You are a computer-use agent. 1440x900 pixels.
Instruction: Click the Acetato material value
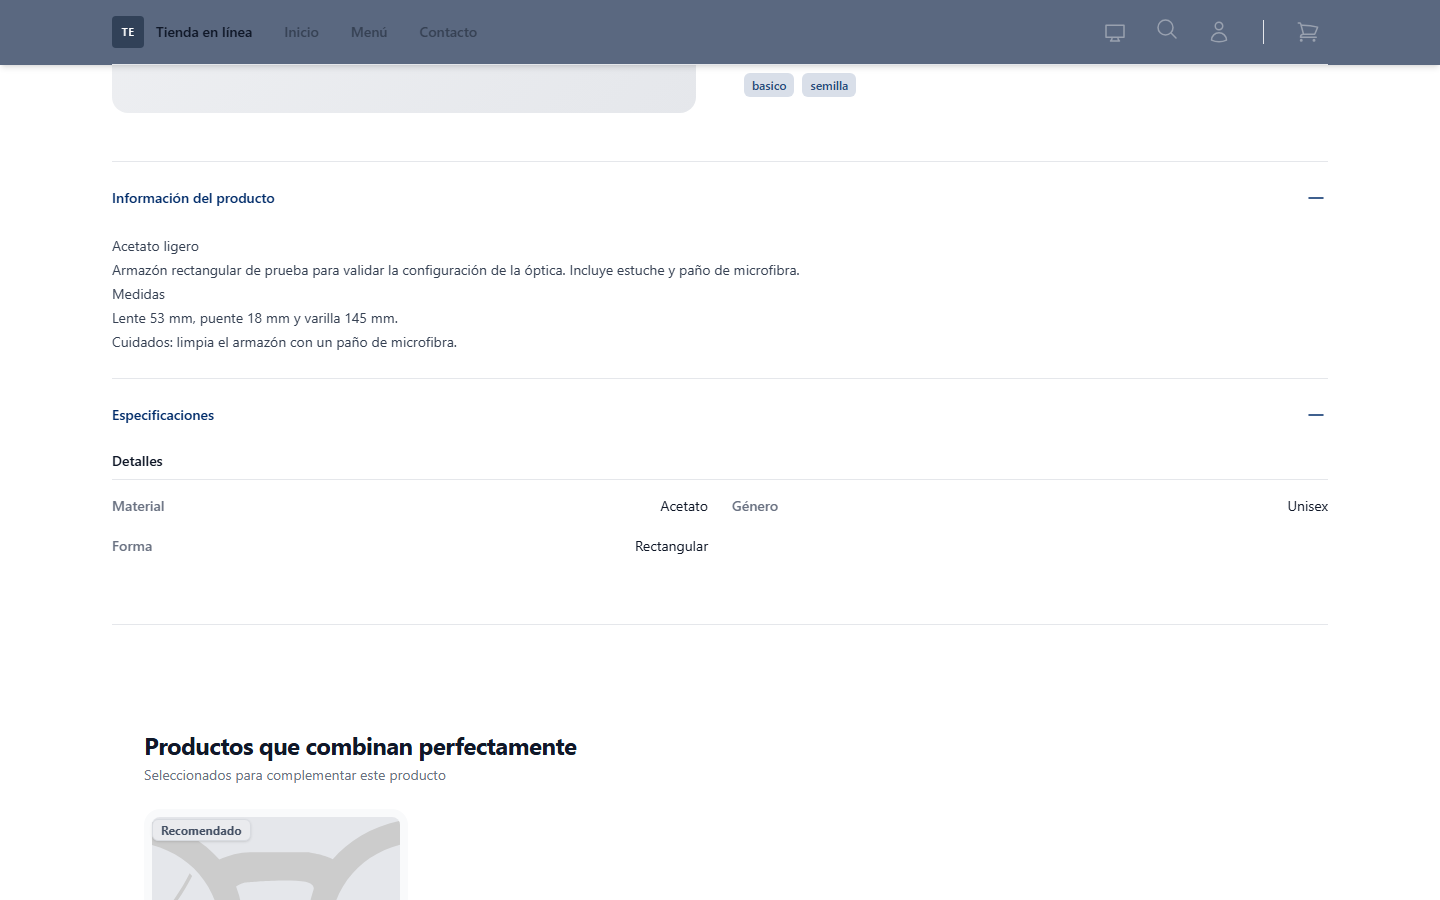684,506
